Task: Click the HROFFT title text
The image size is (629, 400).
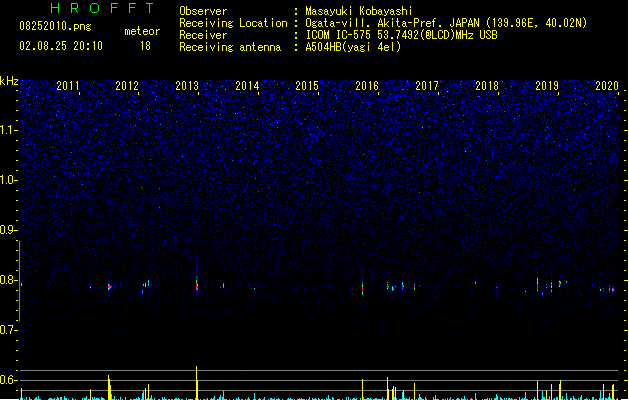Action: click(x=102, y=8)
